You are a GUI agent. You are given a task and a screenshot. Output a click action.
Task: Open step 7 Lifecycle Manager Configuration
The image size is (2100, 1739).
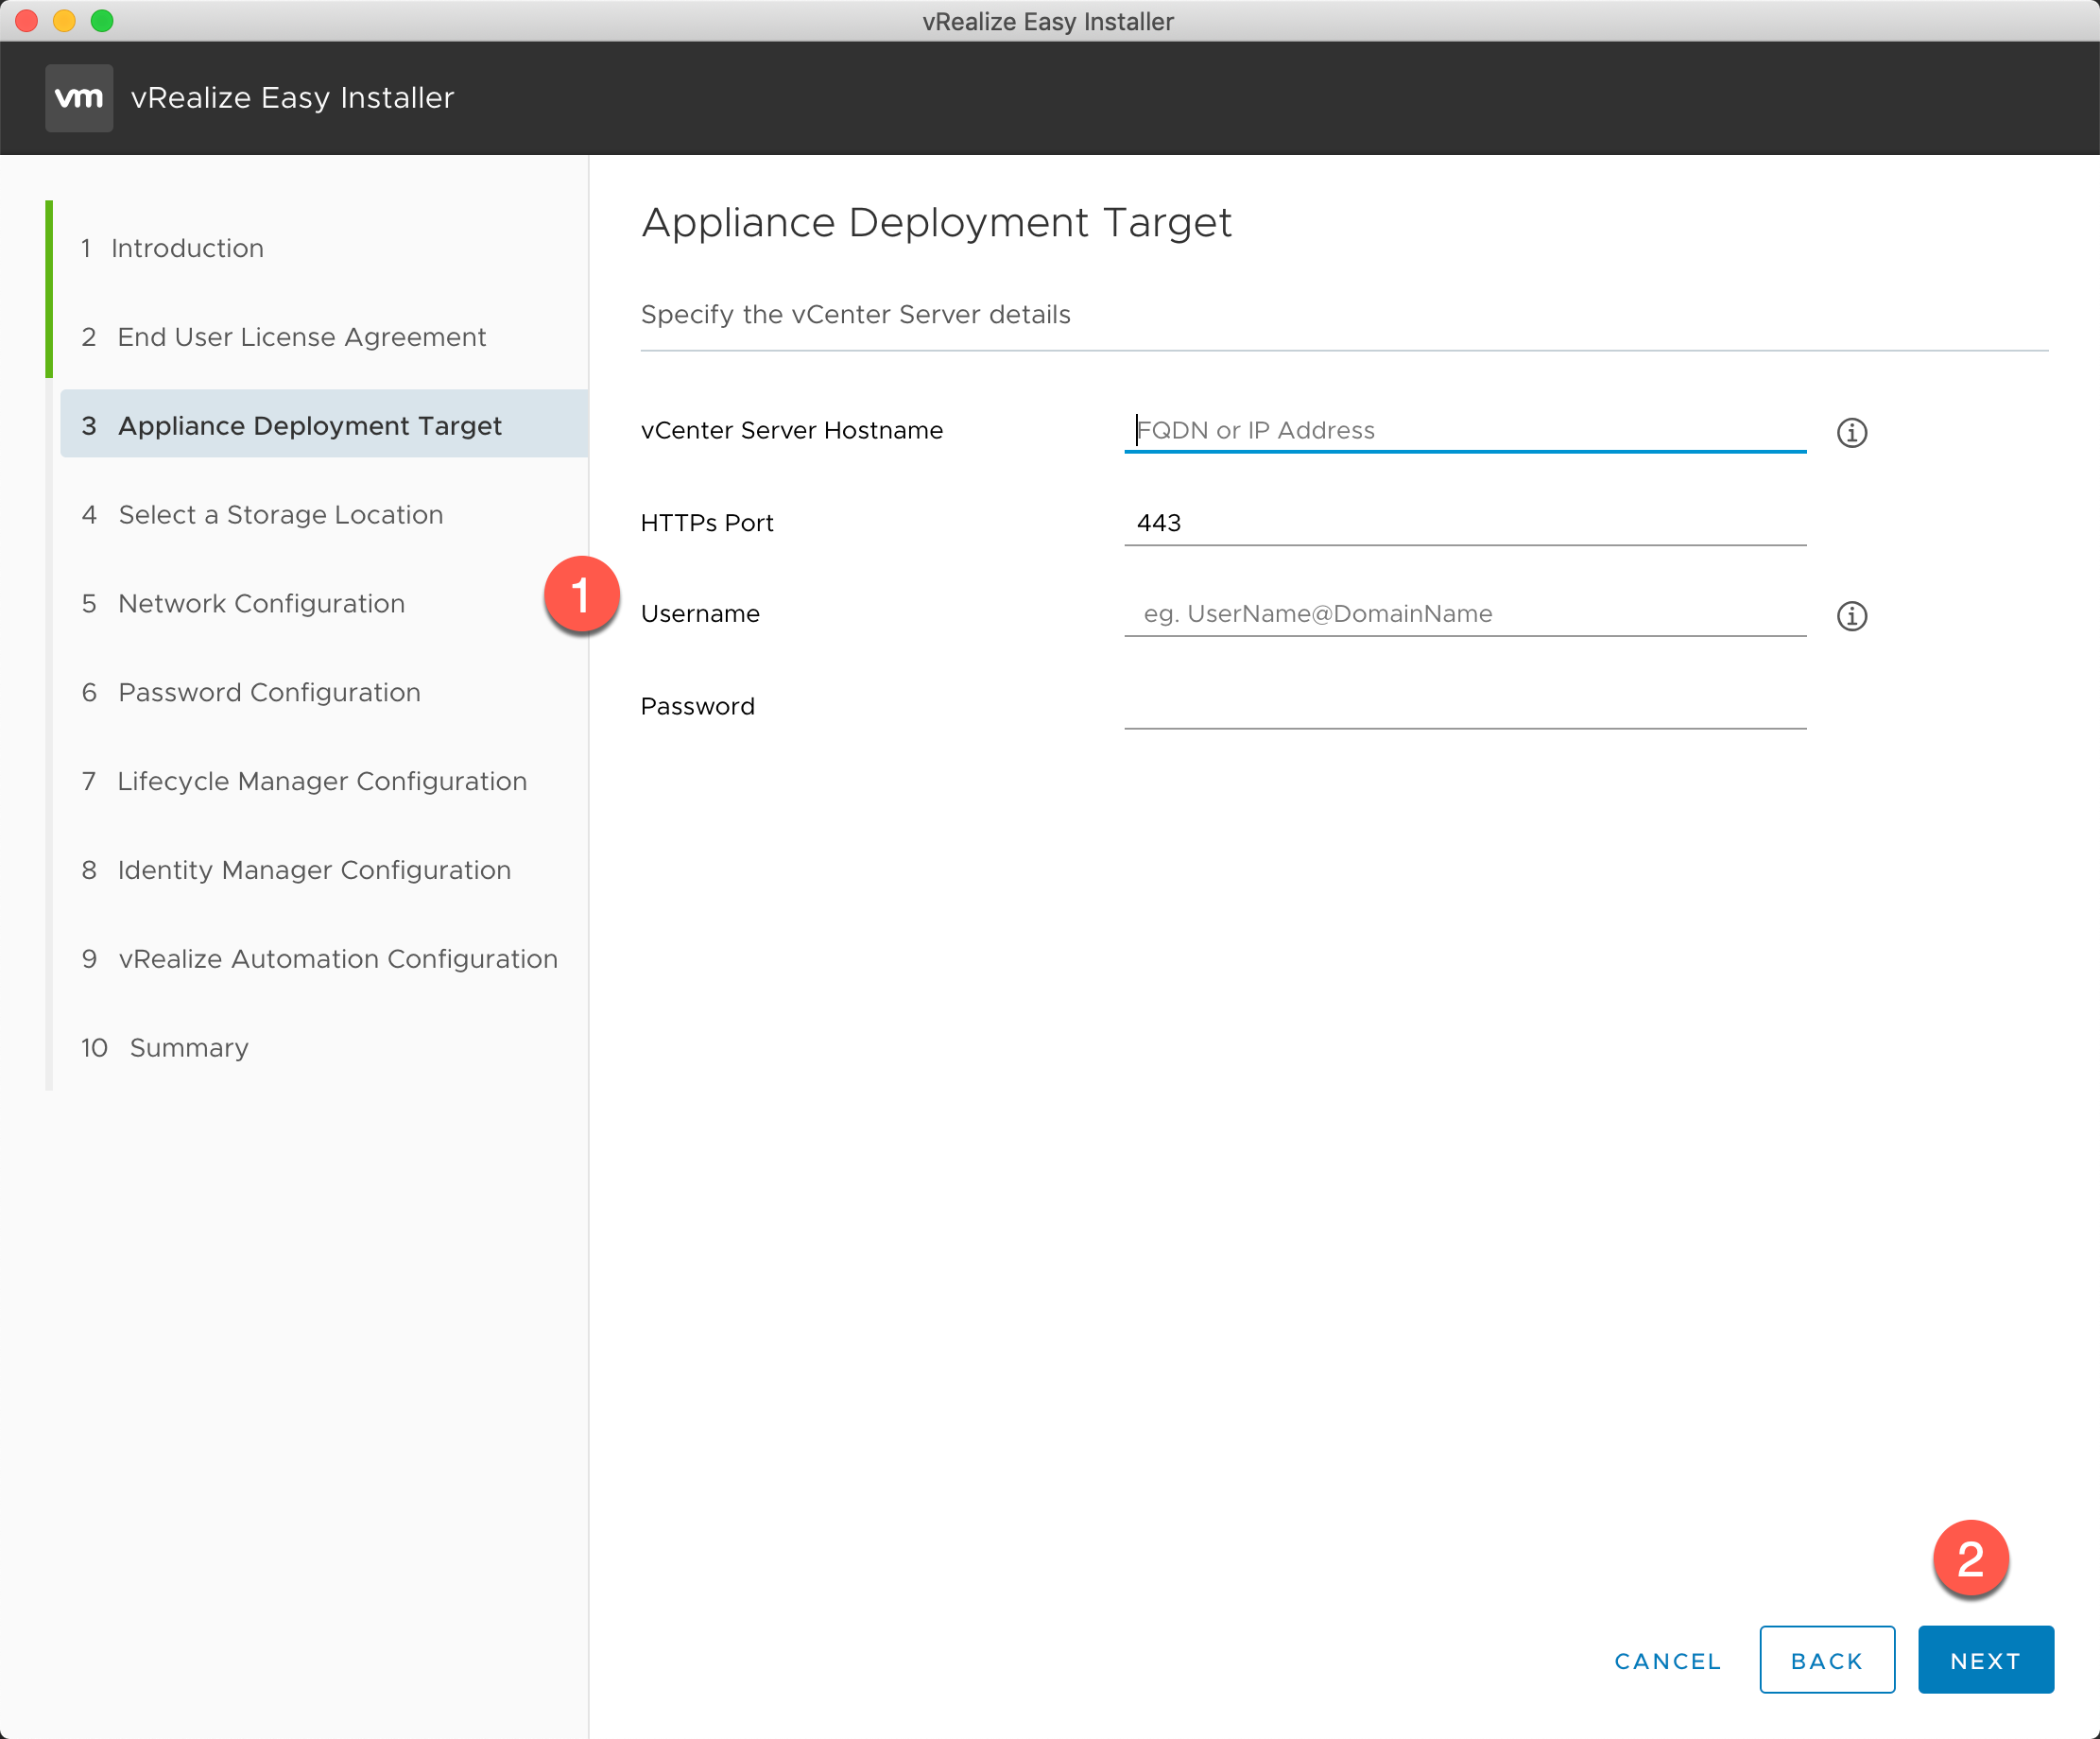(304, 781)
